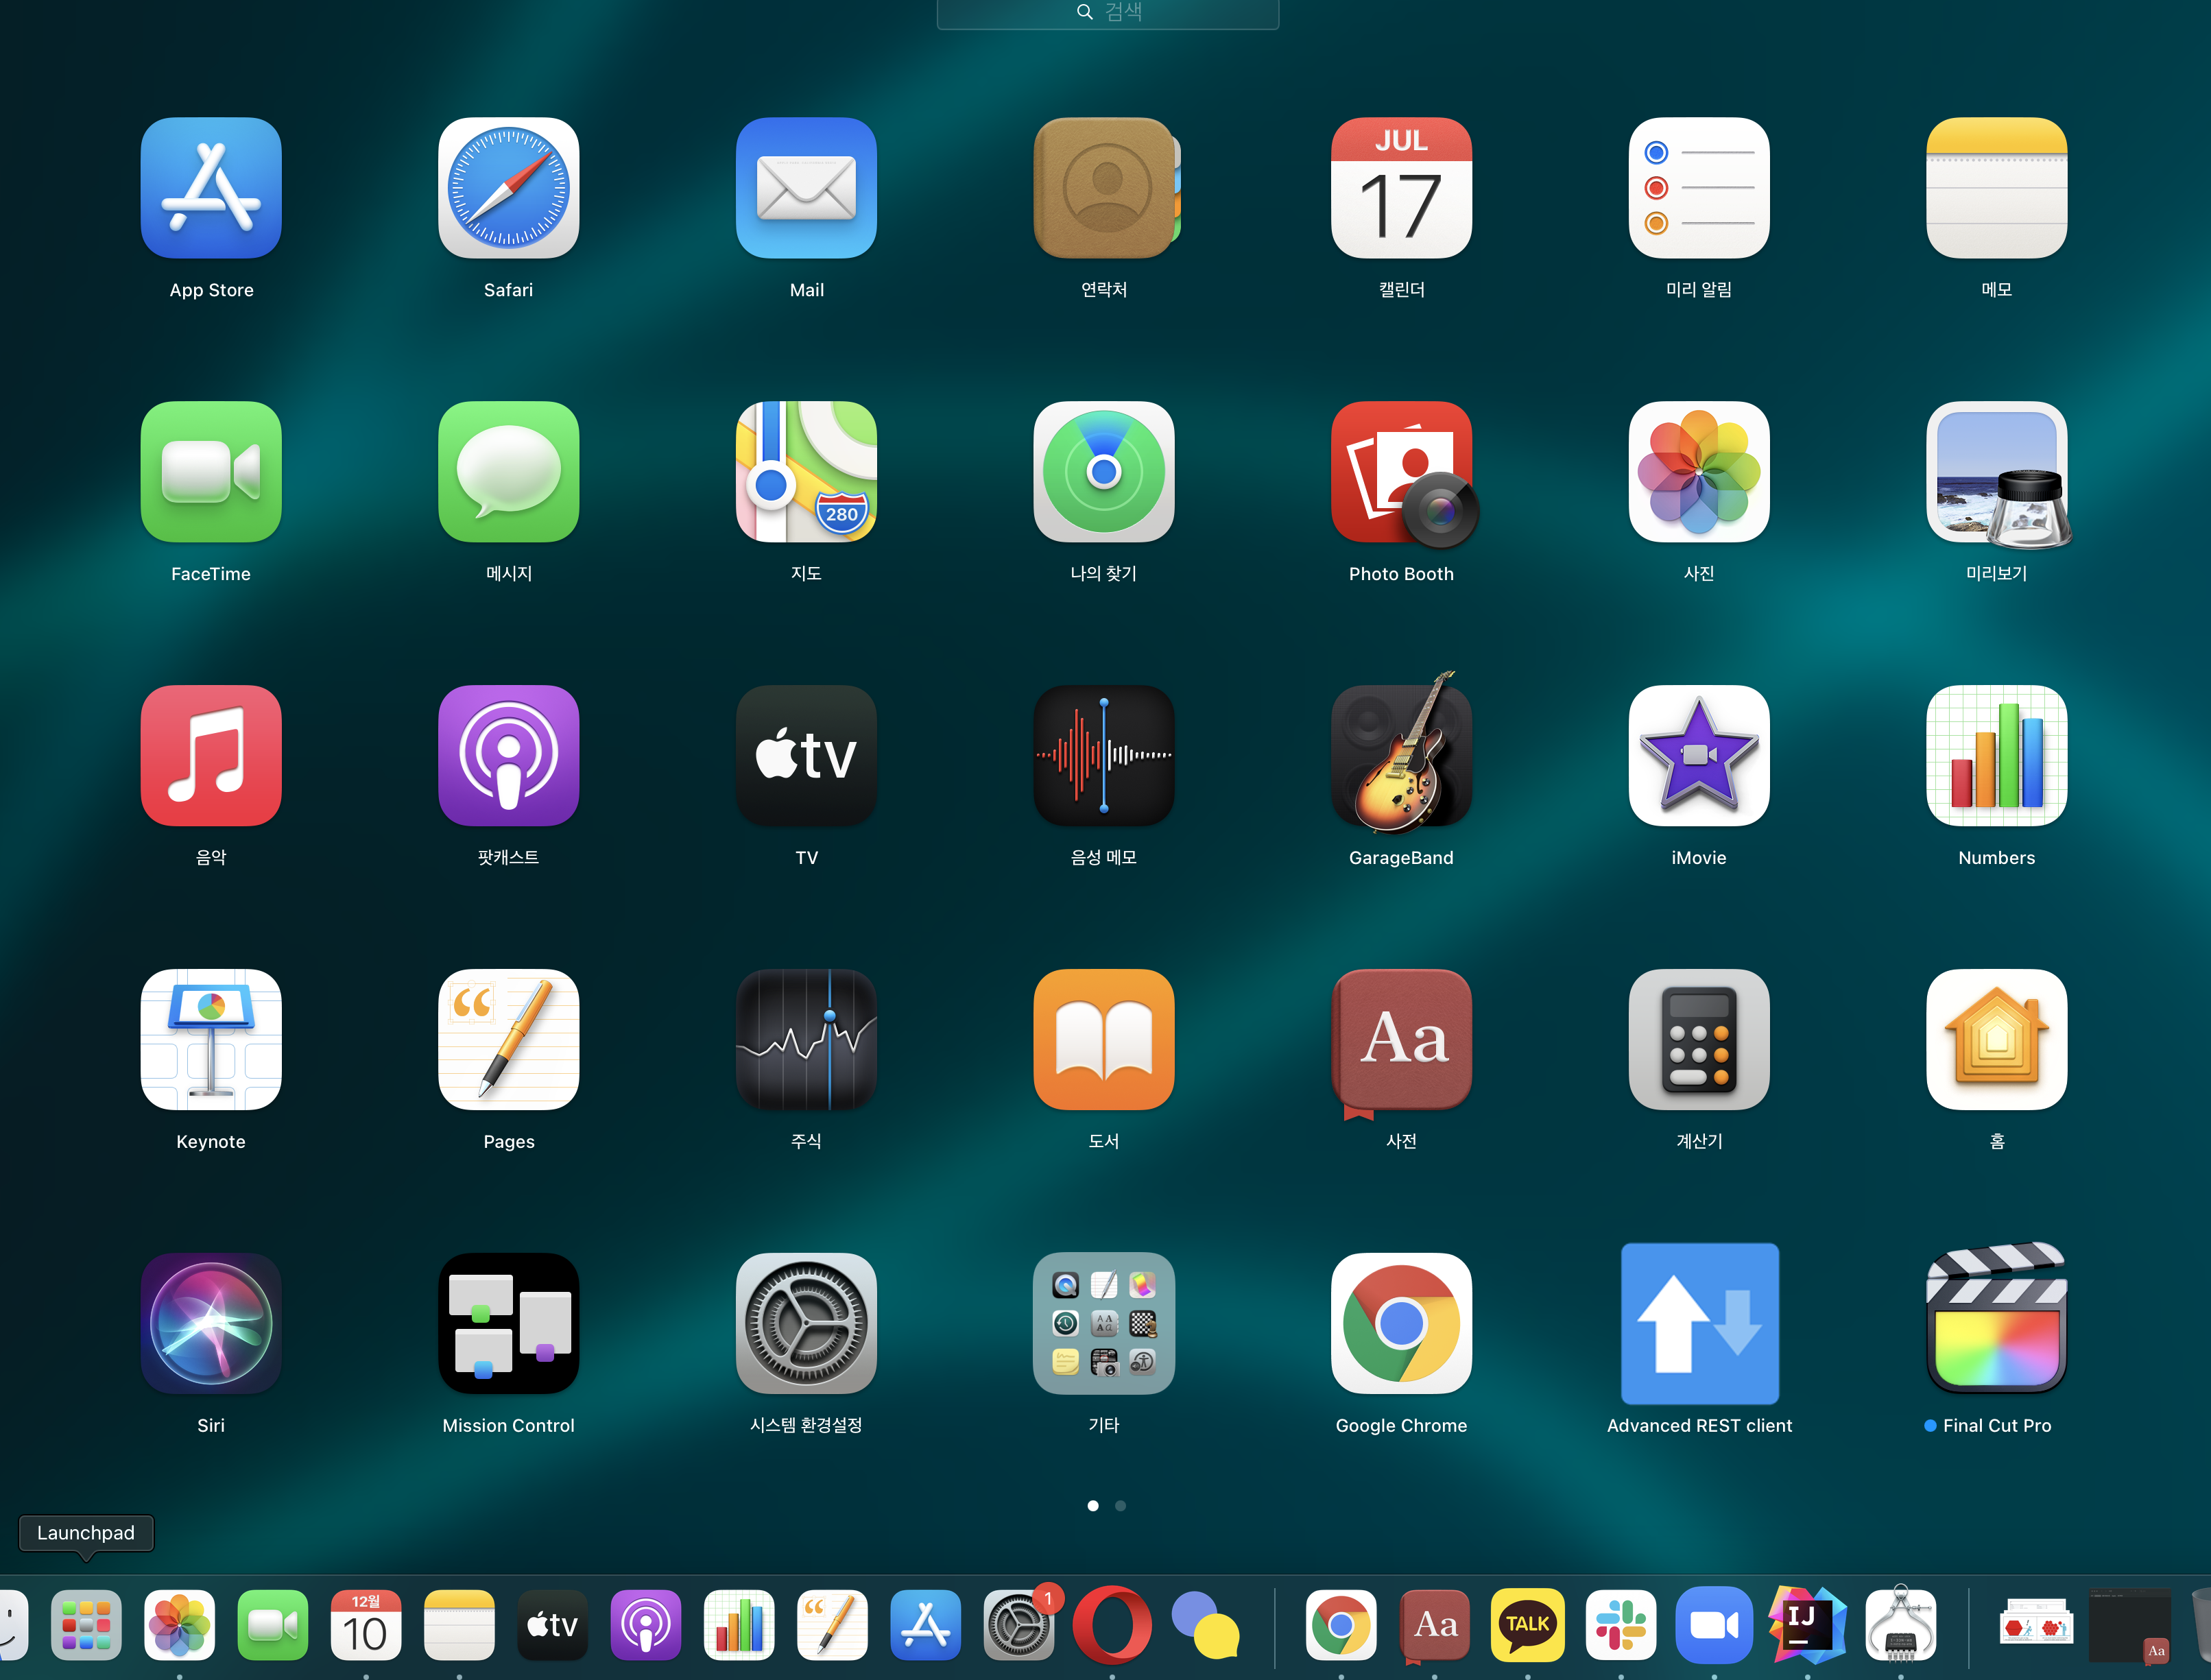This screenshot has height=1680, width=2211.
Task: Open Photo Booth in Launchpad
Action: point(1401,473)
